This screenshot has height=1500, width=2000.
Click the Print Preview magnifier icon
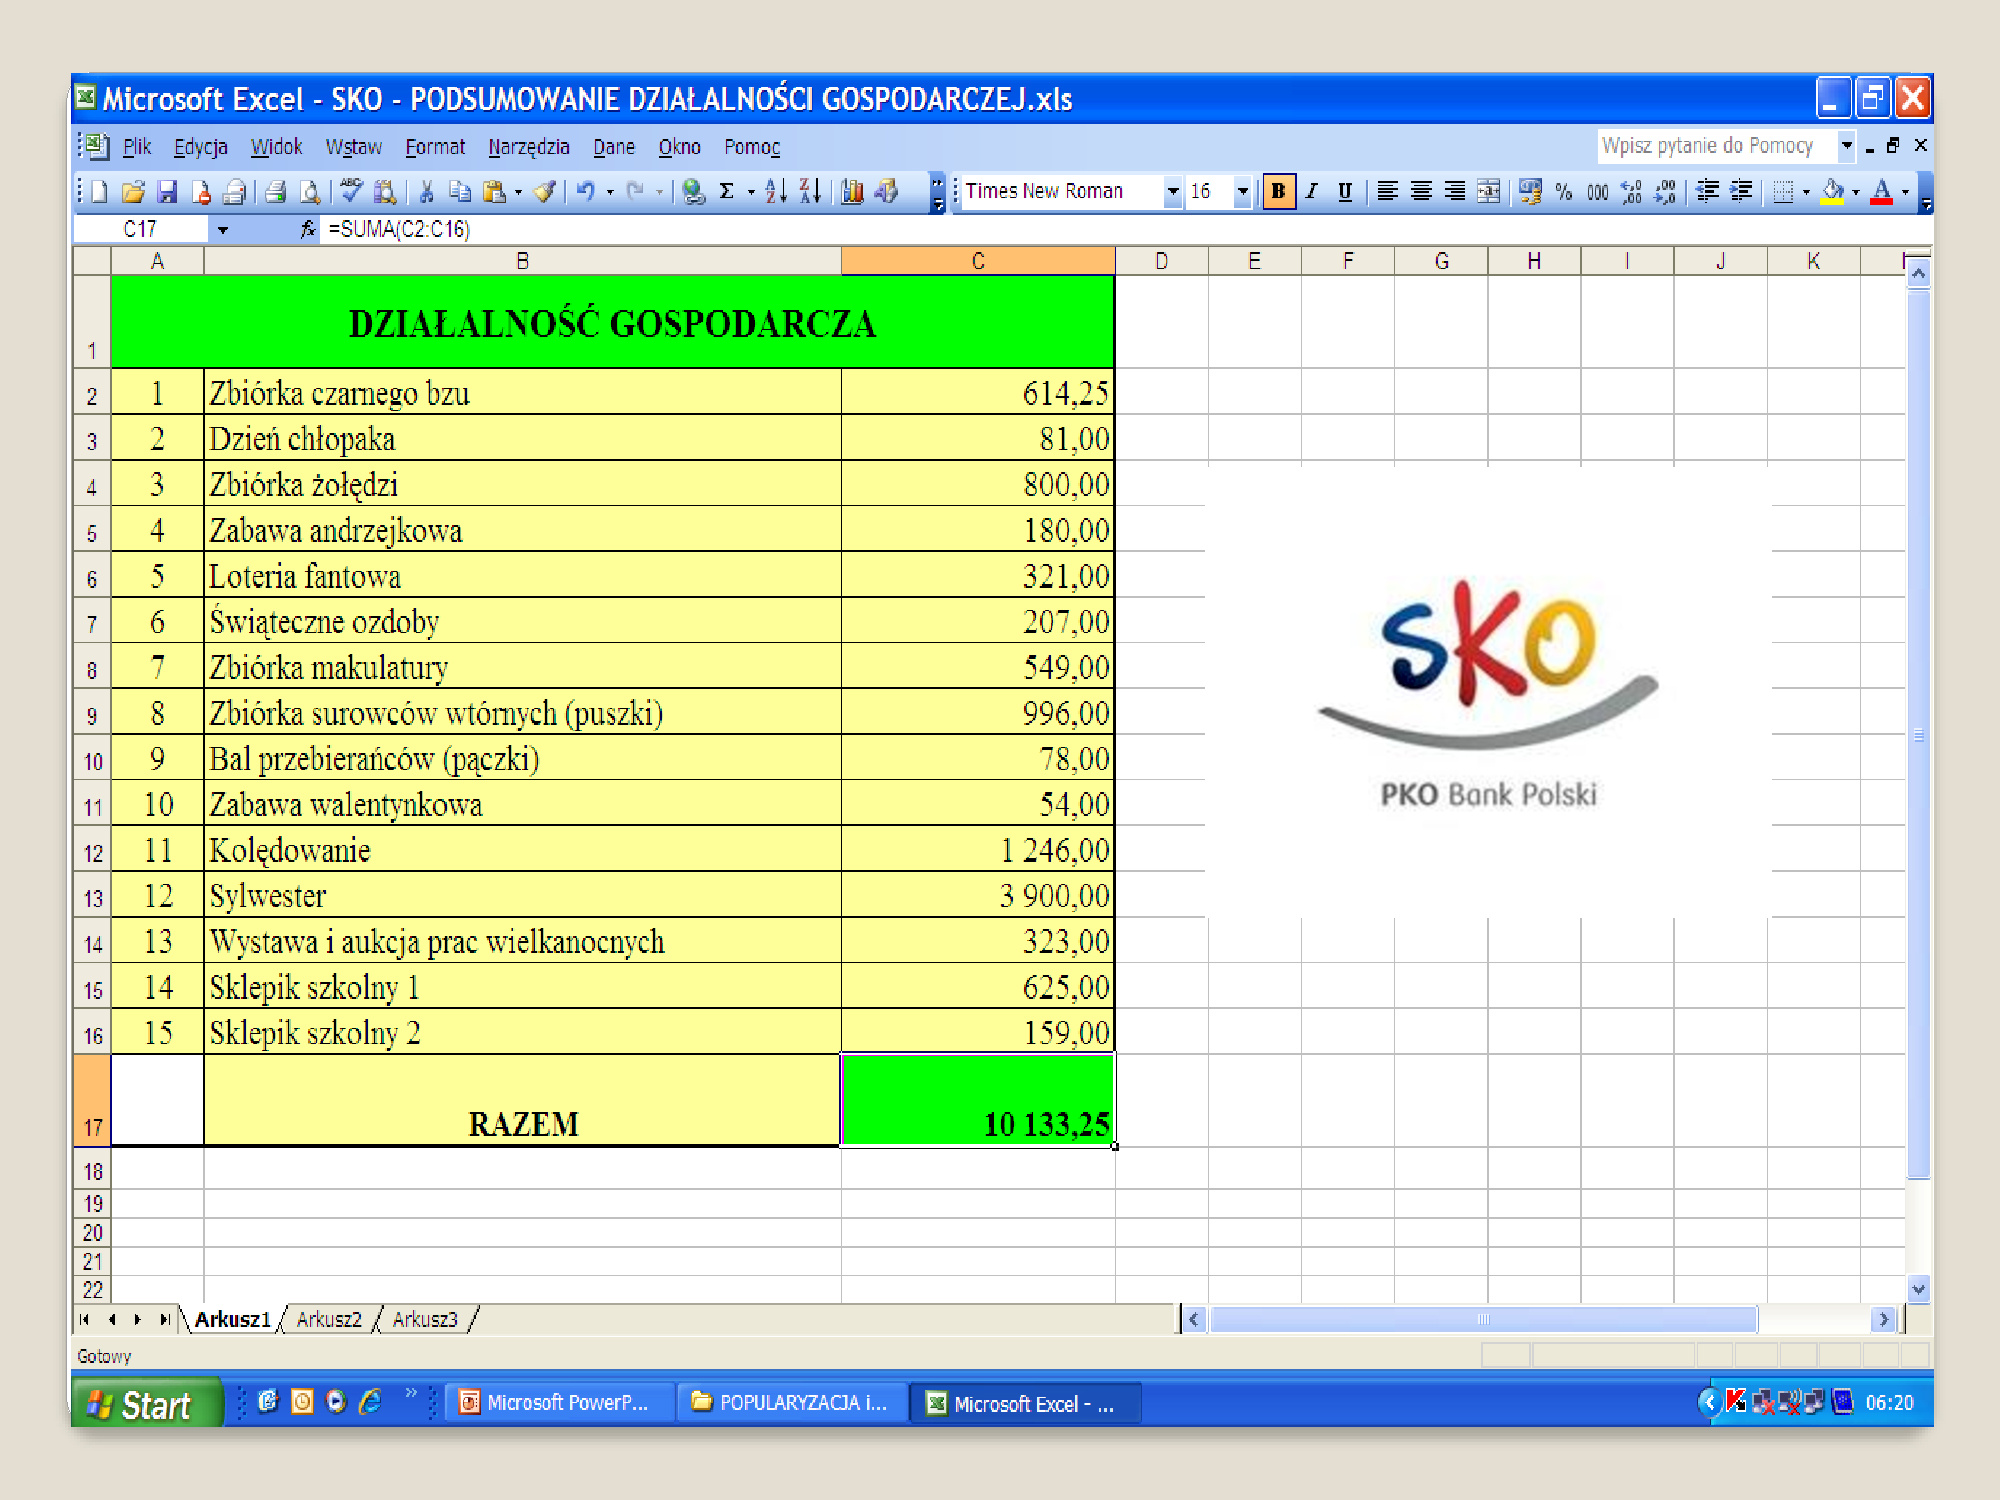(311, 191)
